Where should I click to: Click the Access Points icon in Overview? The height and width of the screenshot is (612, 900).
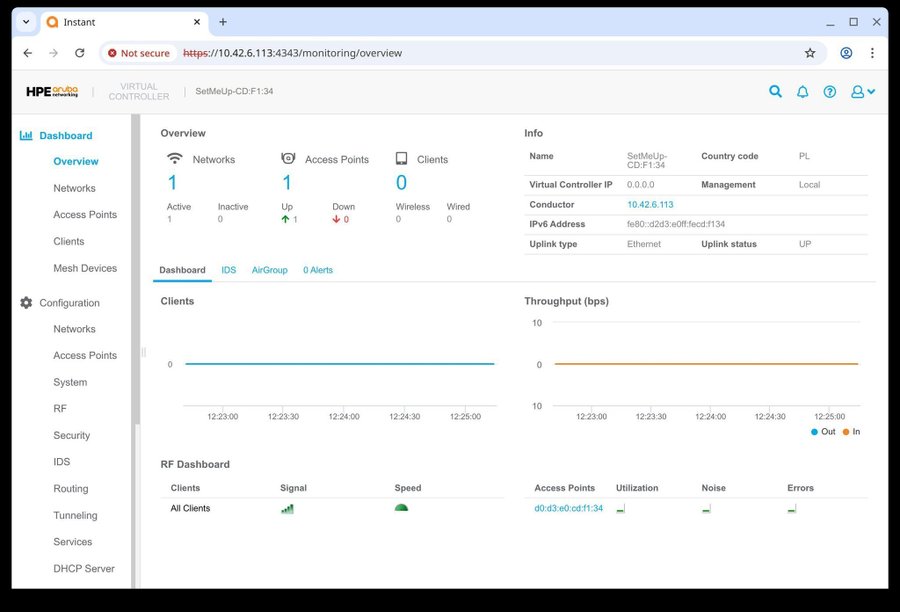pos(288,159)
